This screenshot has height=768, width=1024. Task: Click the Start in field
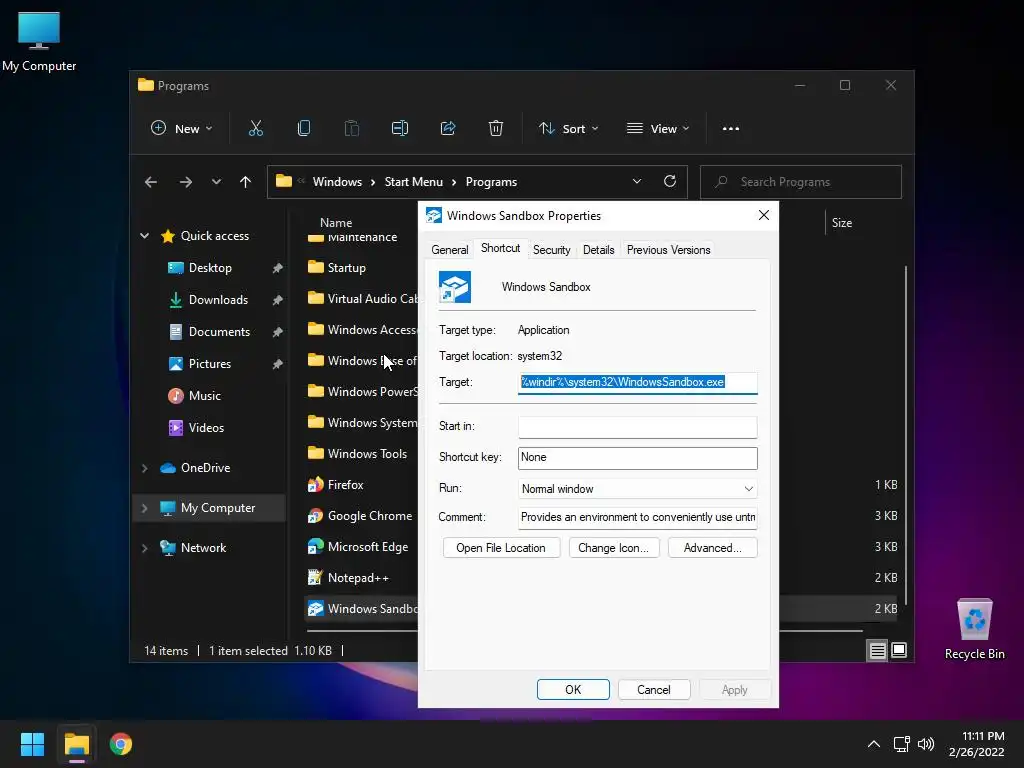(637, 427)
